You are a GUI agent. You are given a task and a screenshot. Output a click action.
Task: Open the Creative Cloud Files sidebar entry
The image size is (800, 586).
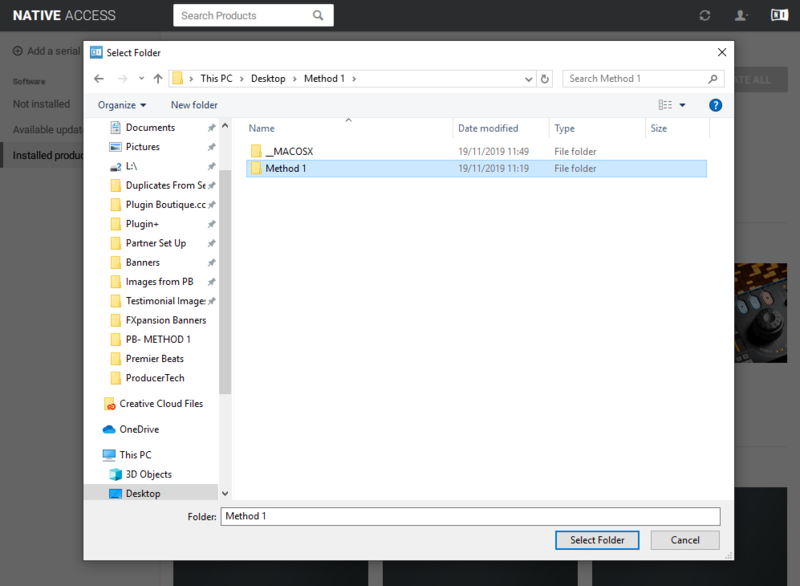[160, 404]
